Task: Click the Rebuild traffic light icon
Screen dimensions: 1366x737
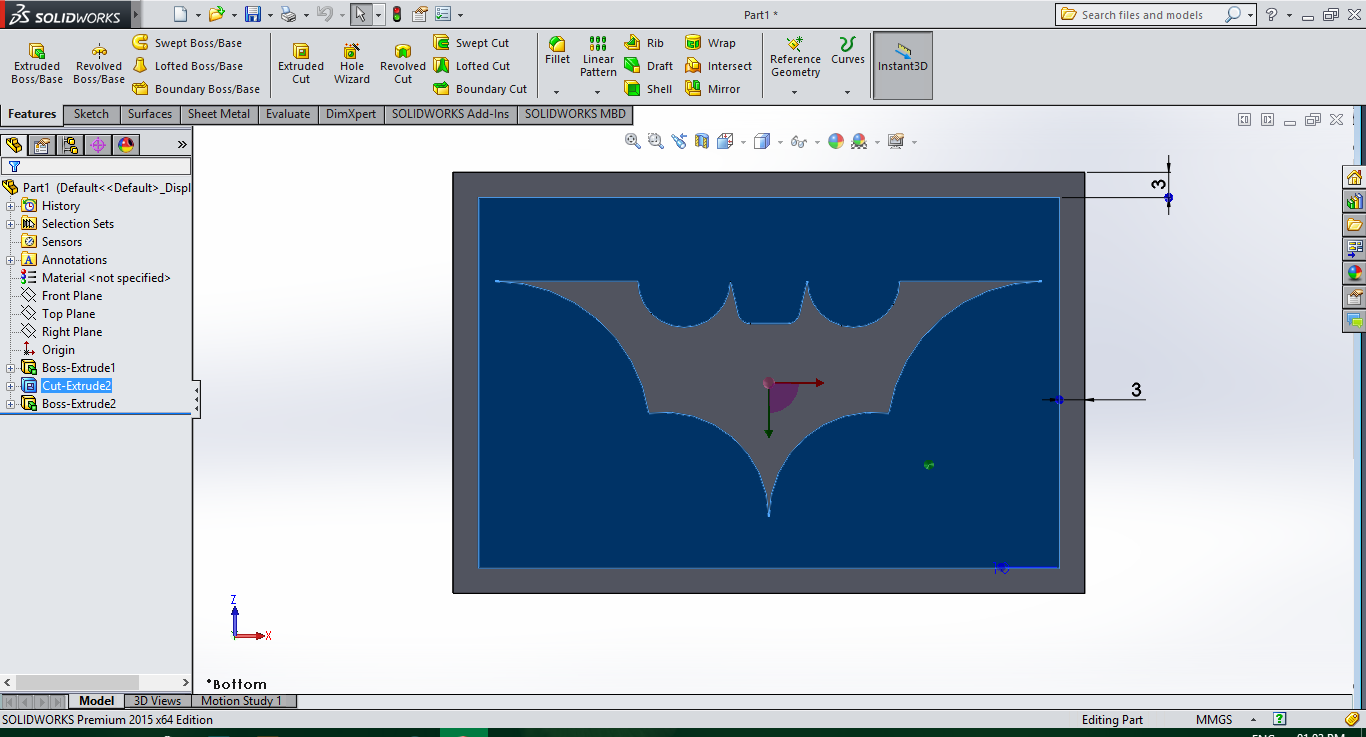Action: click(x=397, y=14)
